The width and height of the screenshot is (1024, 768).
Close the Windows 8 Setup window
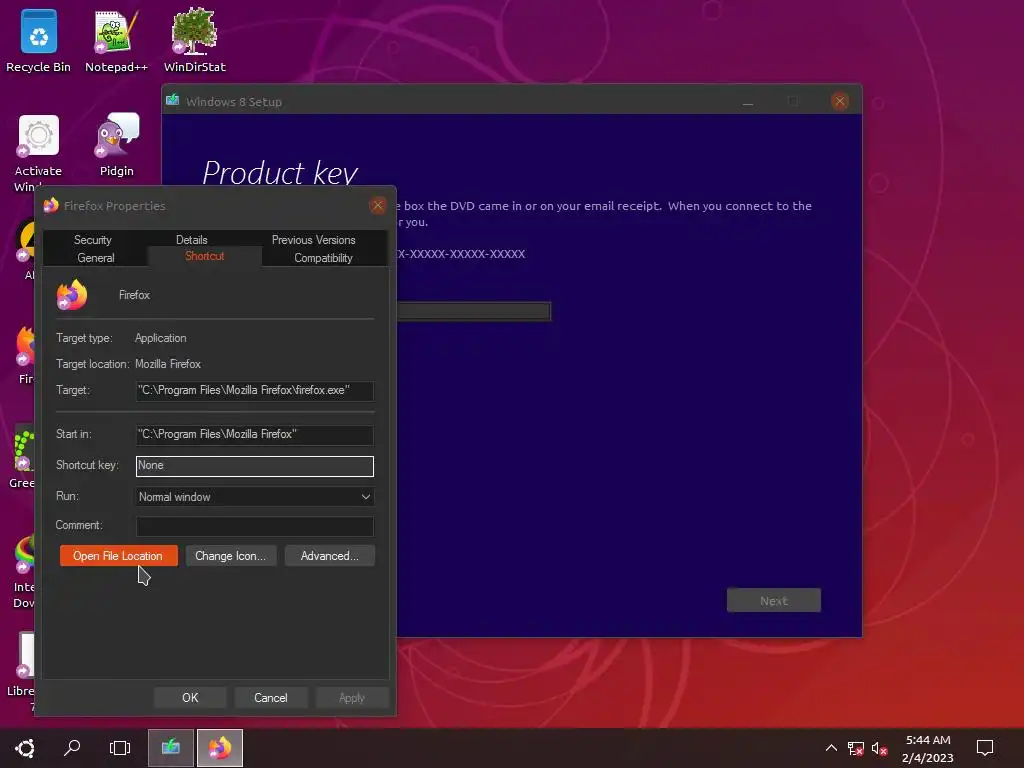point(840,101)
